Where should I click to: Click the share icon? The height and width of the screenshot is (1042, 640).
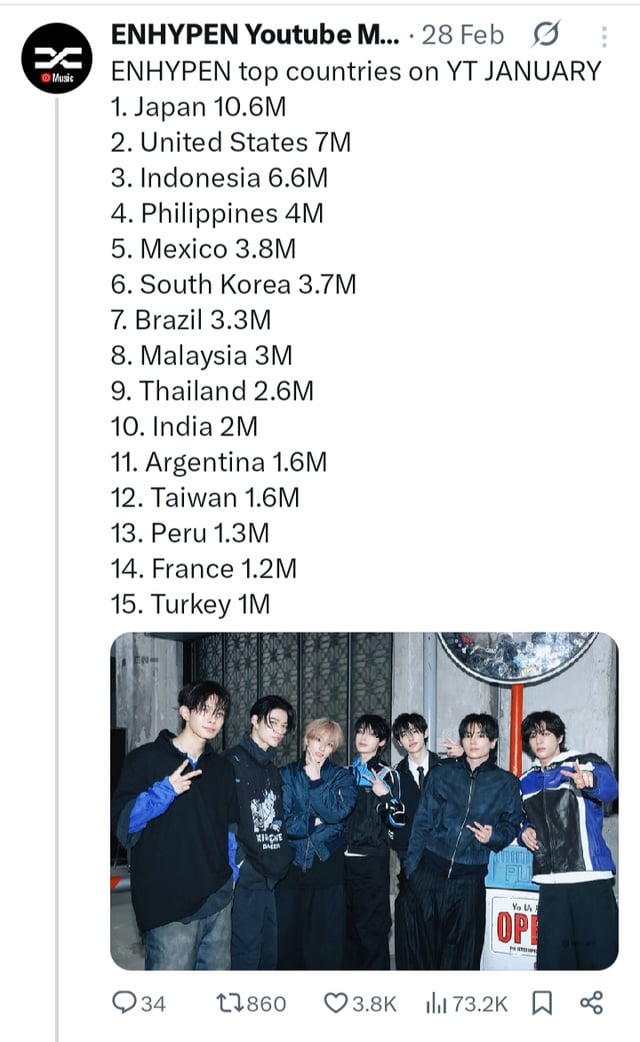[x=591, y=1003]
